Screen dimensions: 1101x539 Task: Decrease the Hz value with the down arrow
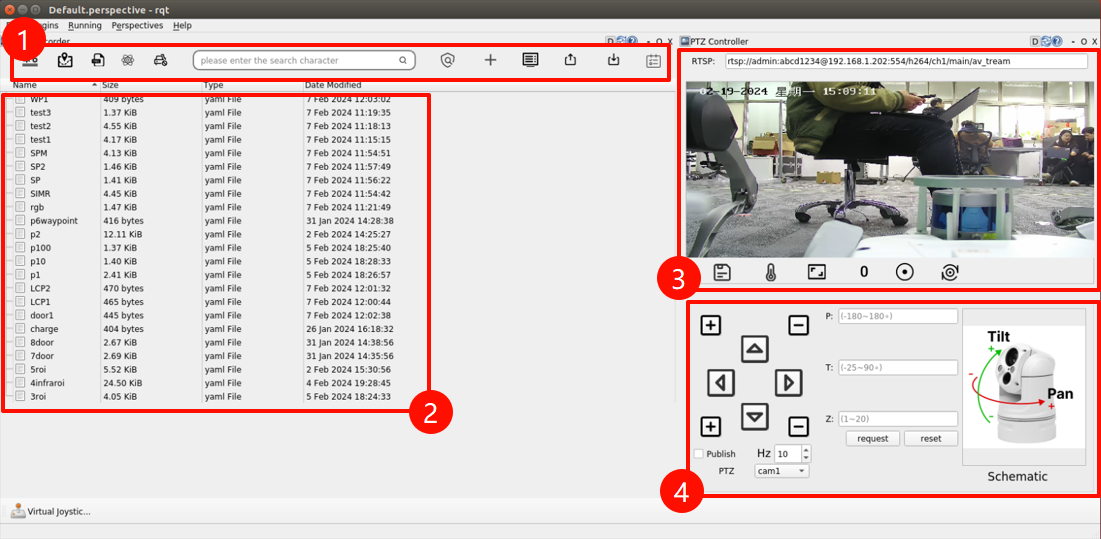[x=806, y=458]
